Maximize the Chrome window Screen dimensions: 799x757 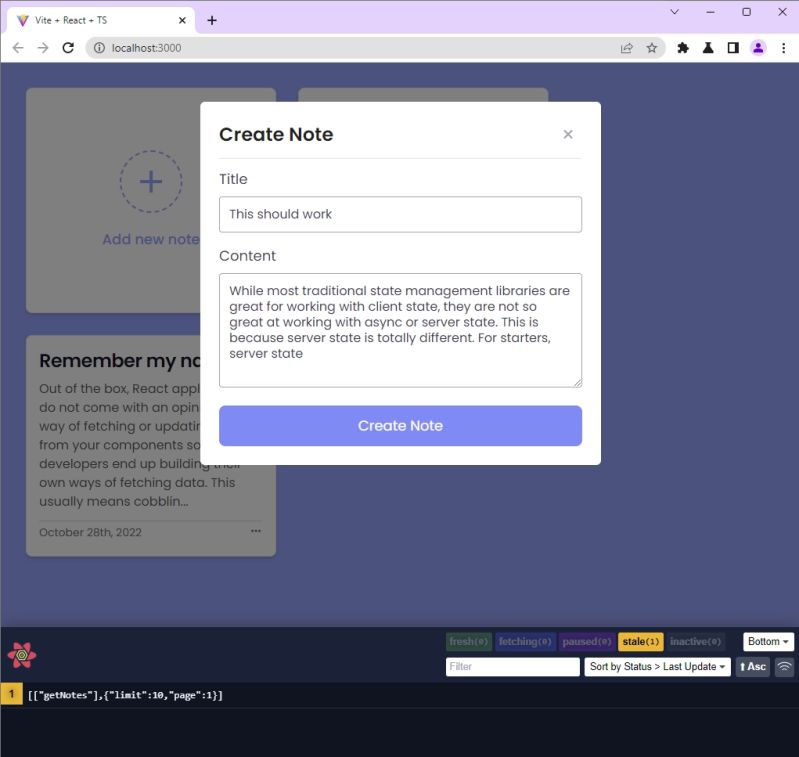pyautogui.click(x=746, y=12)
